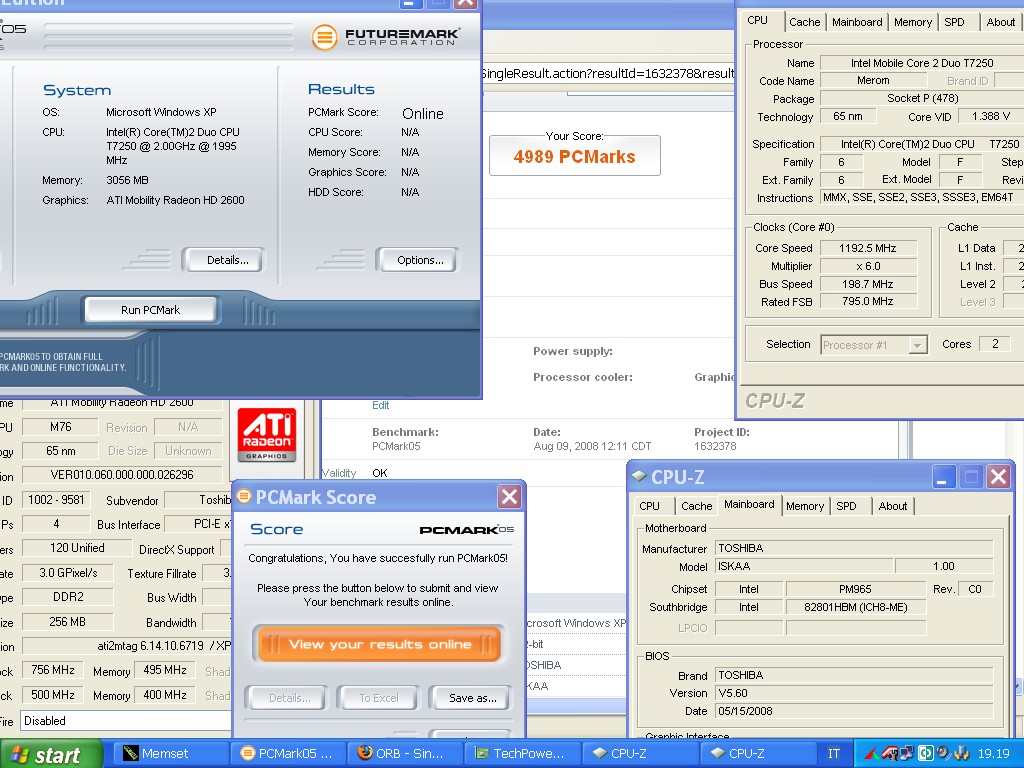
Task: Minimize the CPU-Z Mainboard window
Action: (944, 477)
